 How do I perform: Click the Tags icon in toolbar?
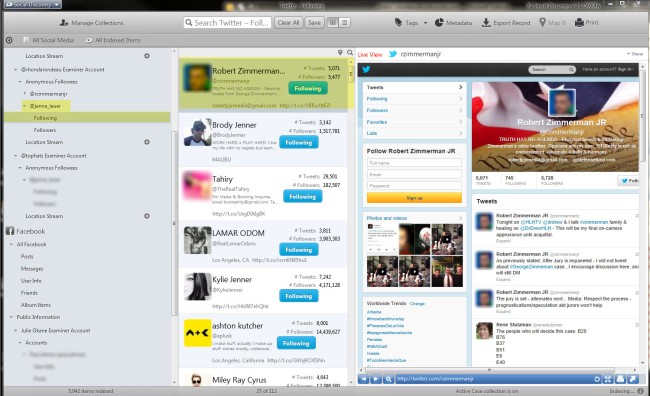pyautogui.click(x=398, y=22)
